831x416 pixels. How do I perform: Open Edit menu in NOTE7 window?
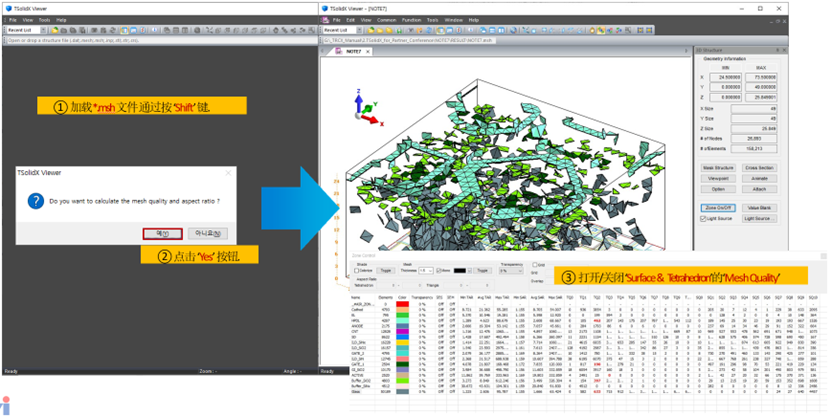coord(350,20)
